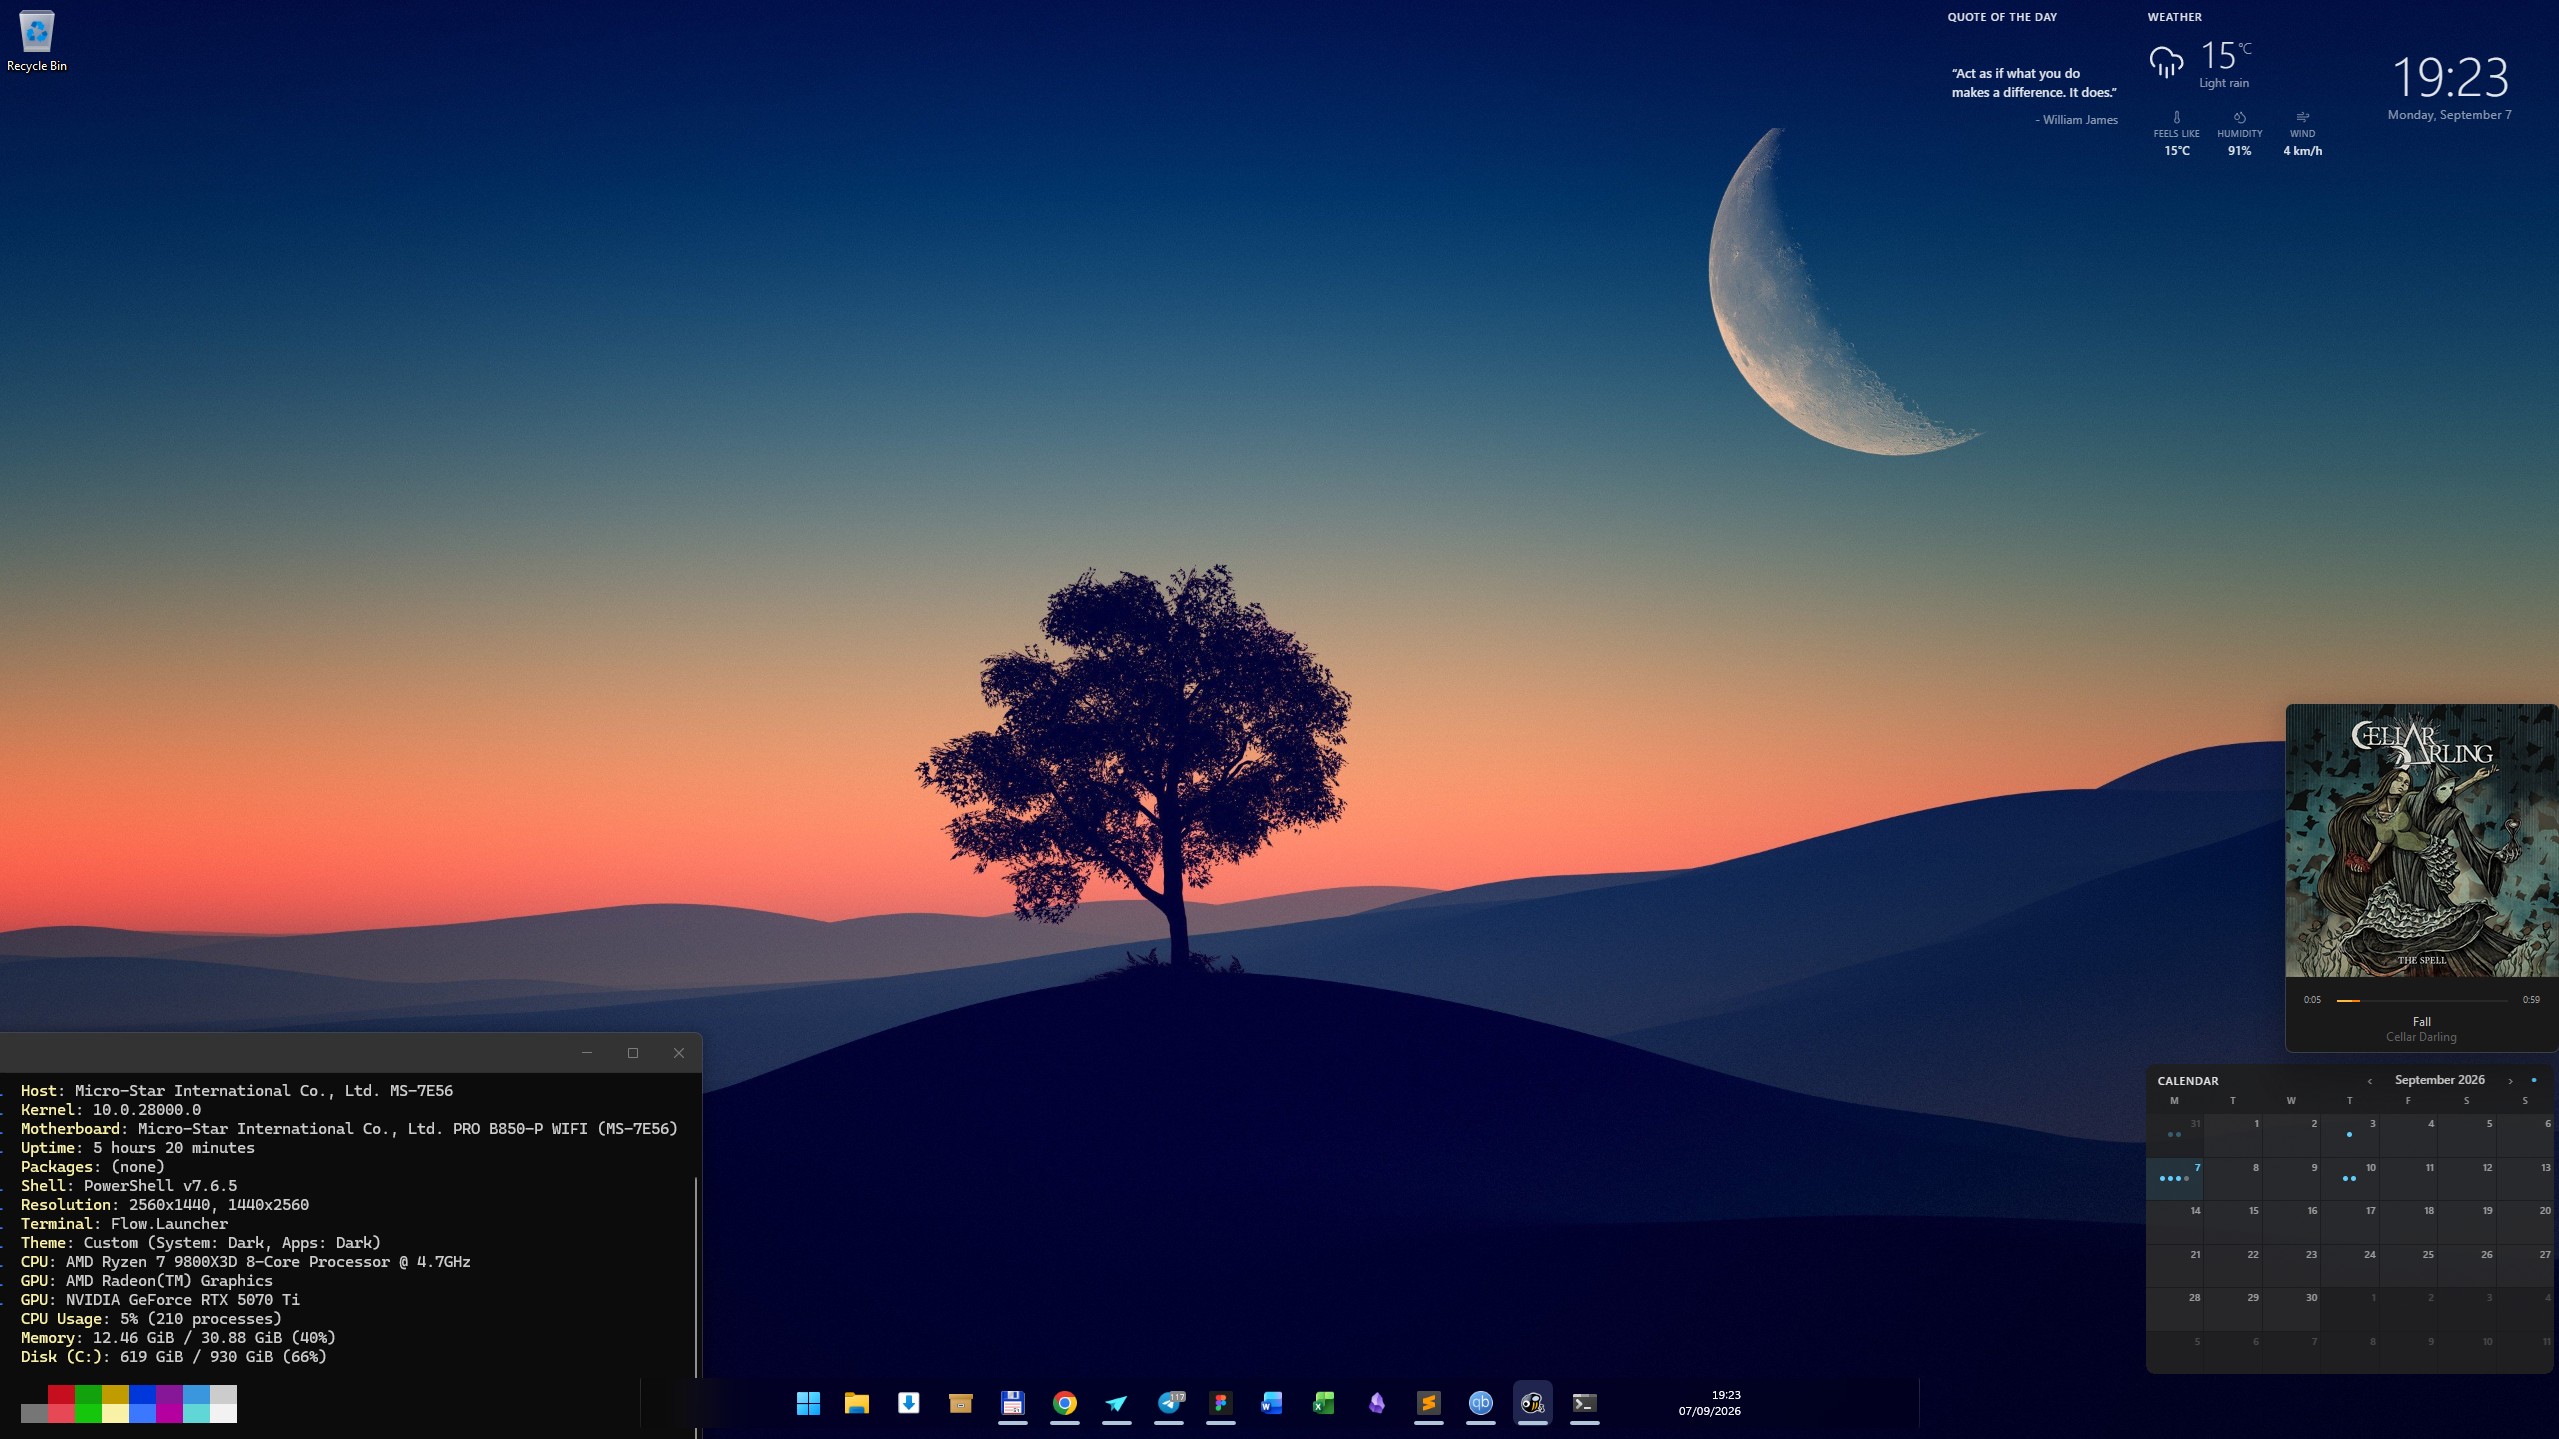
Task: Launch Microsoft Word from the taskbar
Action: [x=1272, y=1403]
